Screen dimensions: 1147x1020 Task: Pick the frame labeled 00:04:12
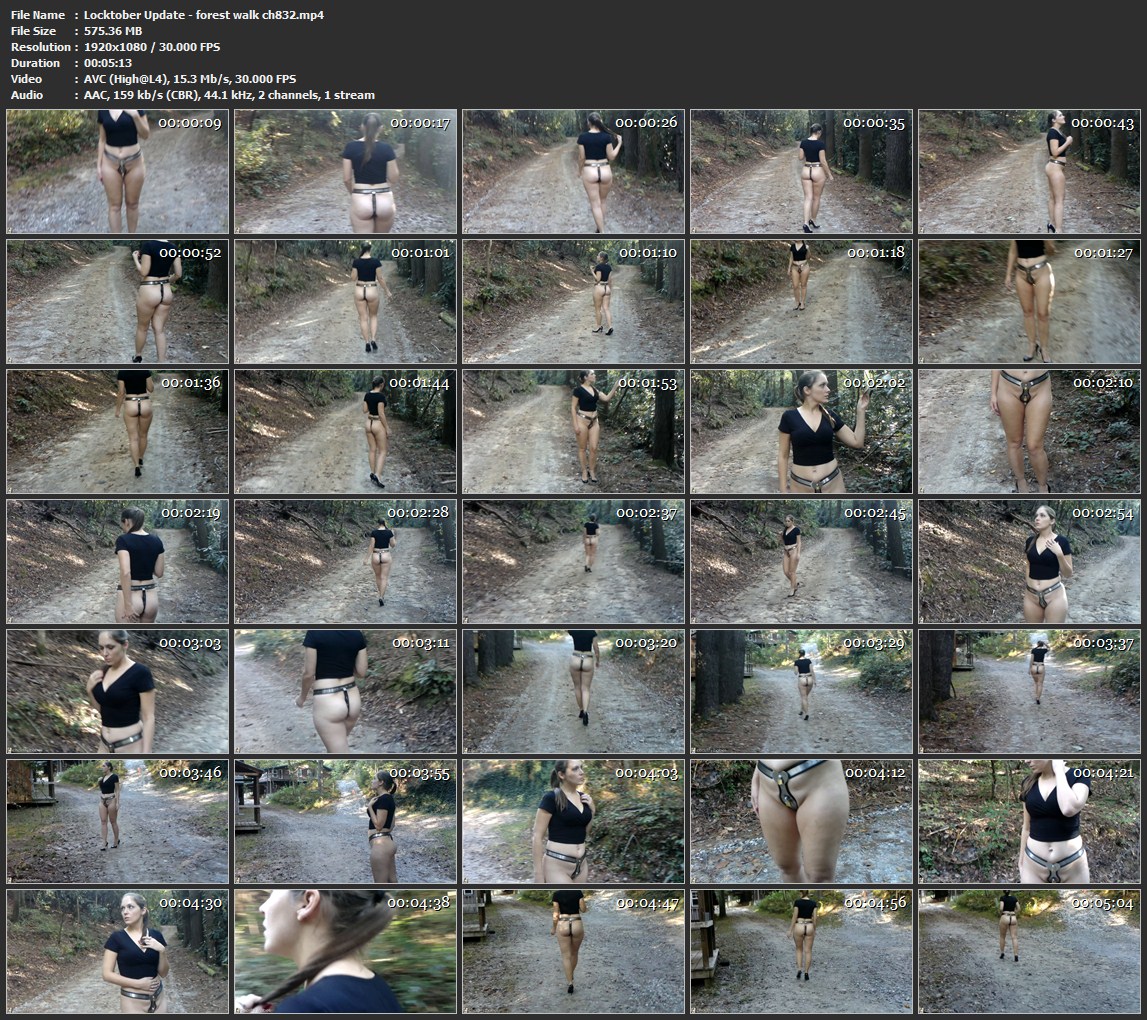pos(802,822)
